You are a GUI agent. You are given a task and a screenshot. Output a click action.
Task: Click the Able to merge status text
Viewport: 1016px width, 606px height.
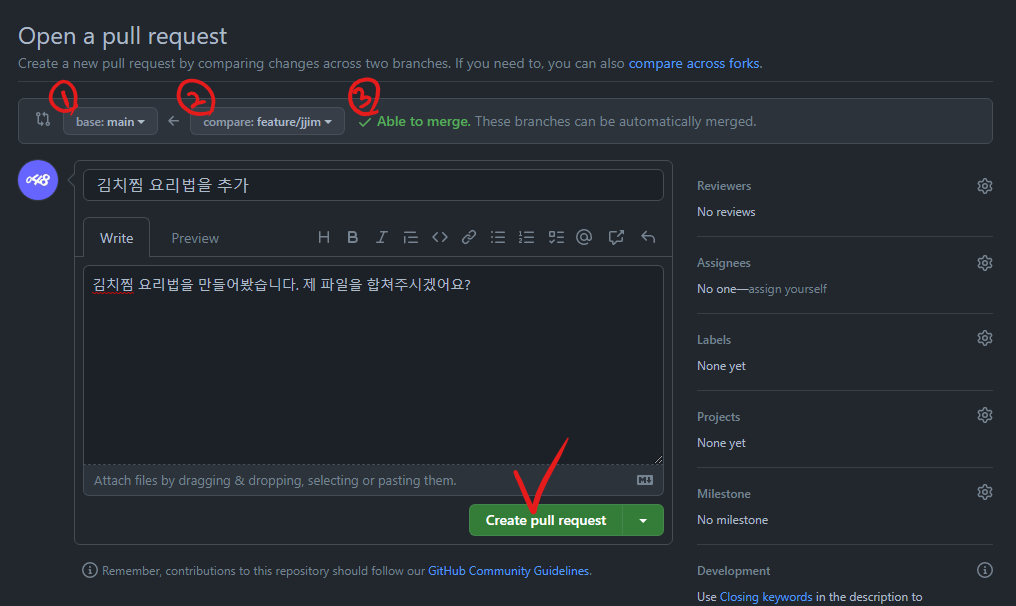[424, 121]
